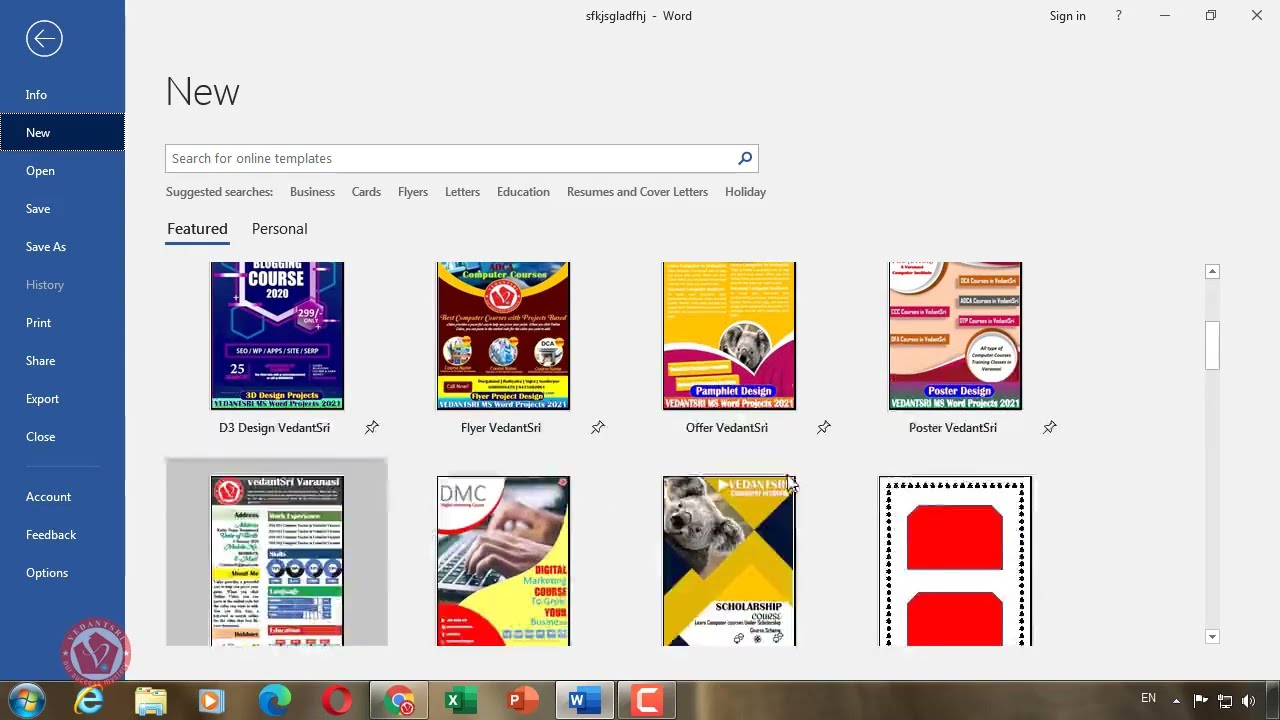Open the Print page

tap(62, 323)
